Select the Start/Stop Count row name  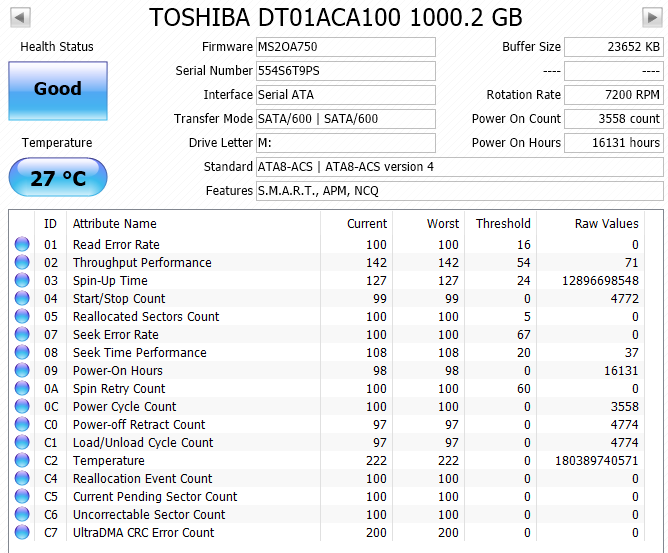(x=119, y=299)
